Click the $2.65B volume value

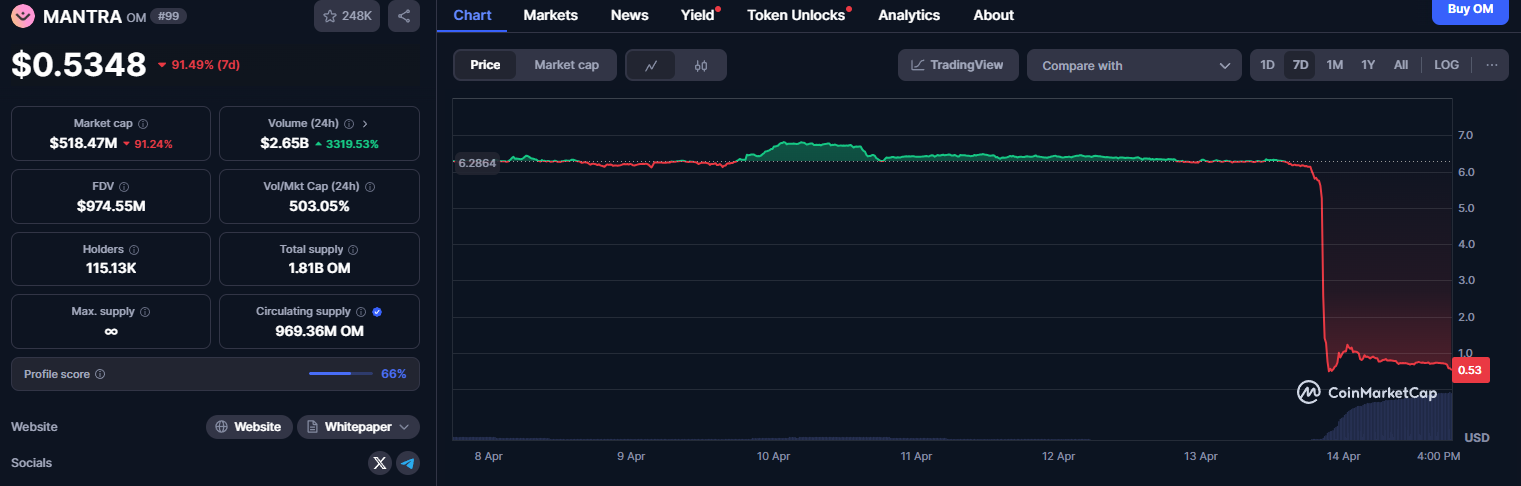click(x=284, y=143)
